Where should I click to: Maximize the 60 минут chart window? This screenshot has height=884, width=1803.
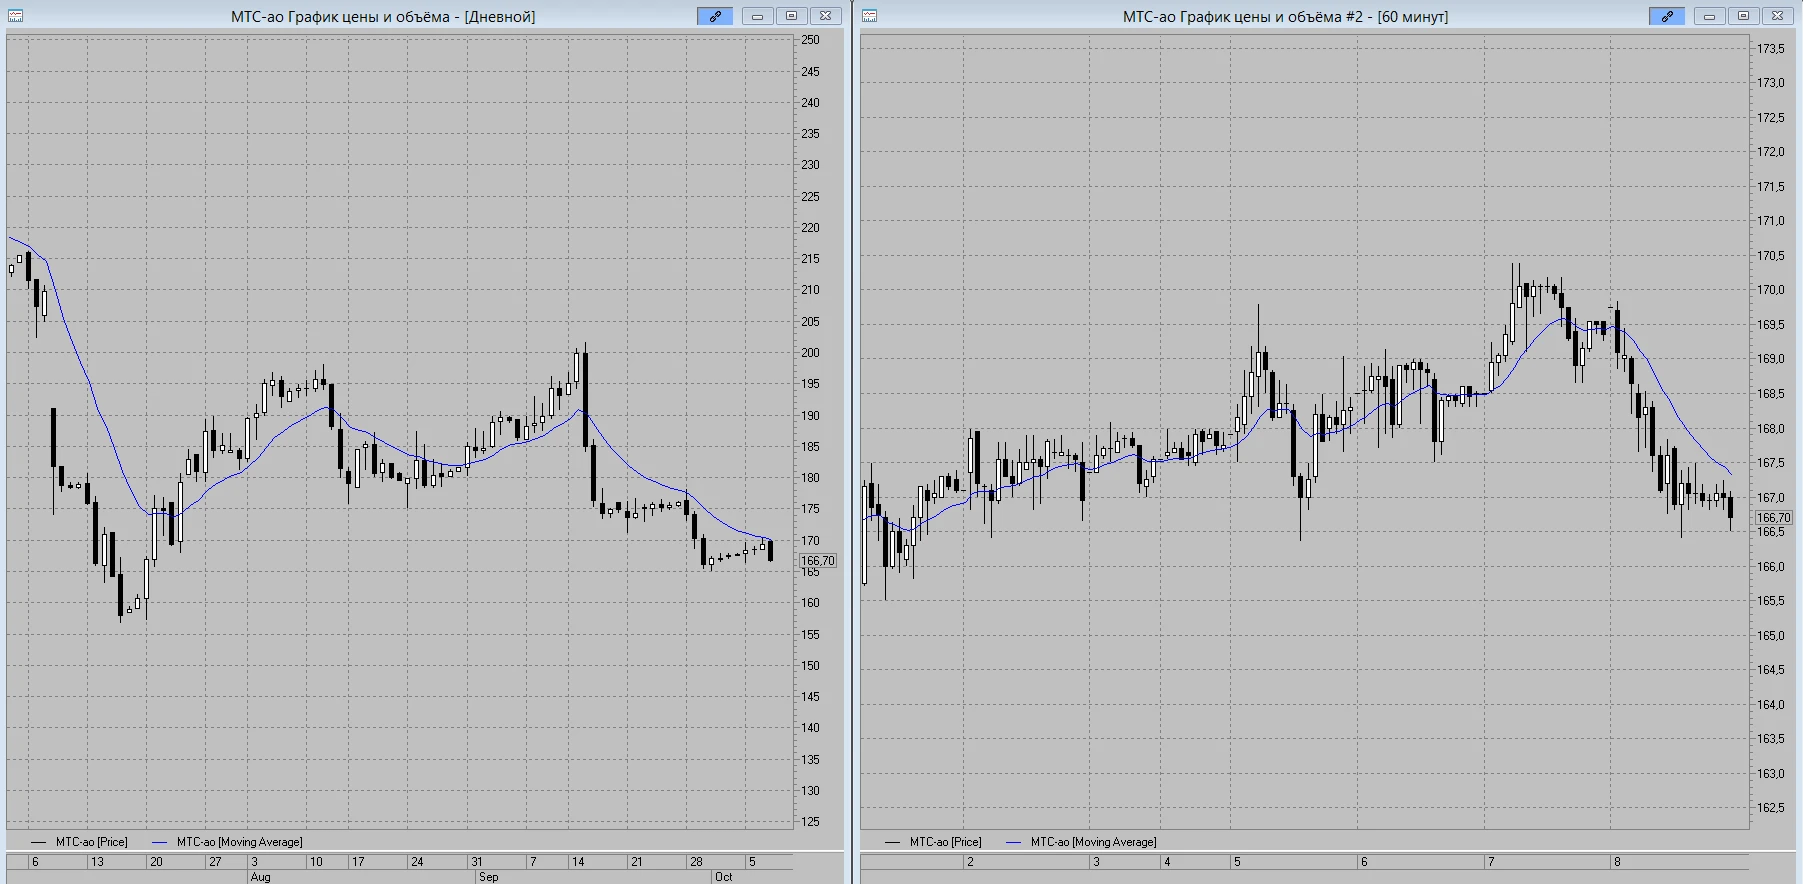click(x=1743, y=16)
